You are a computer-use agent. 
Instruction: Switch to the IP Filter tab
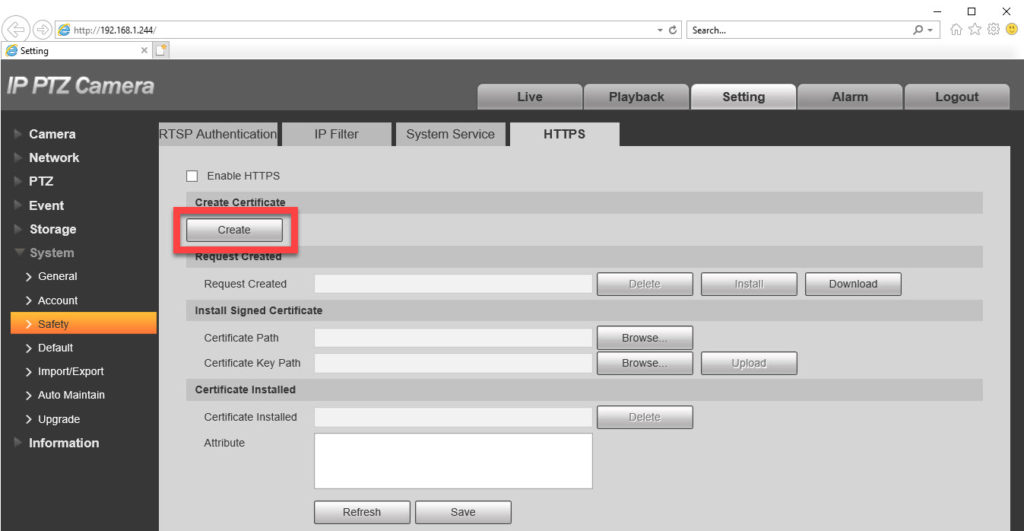pos(336,134)
